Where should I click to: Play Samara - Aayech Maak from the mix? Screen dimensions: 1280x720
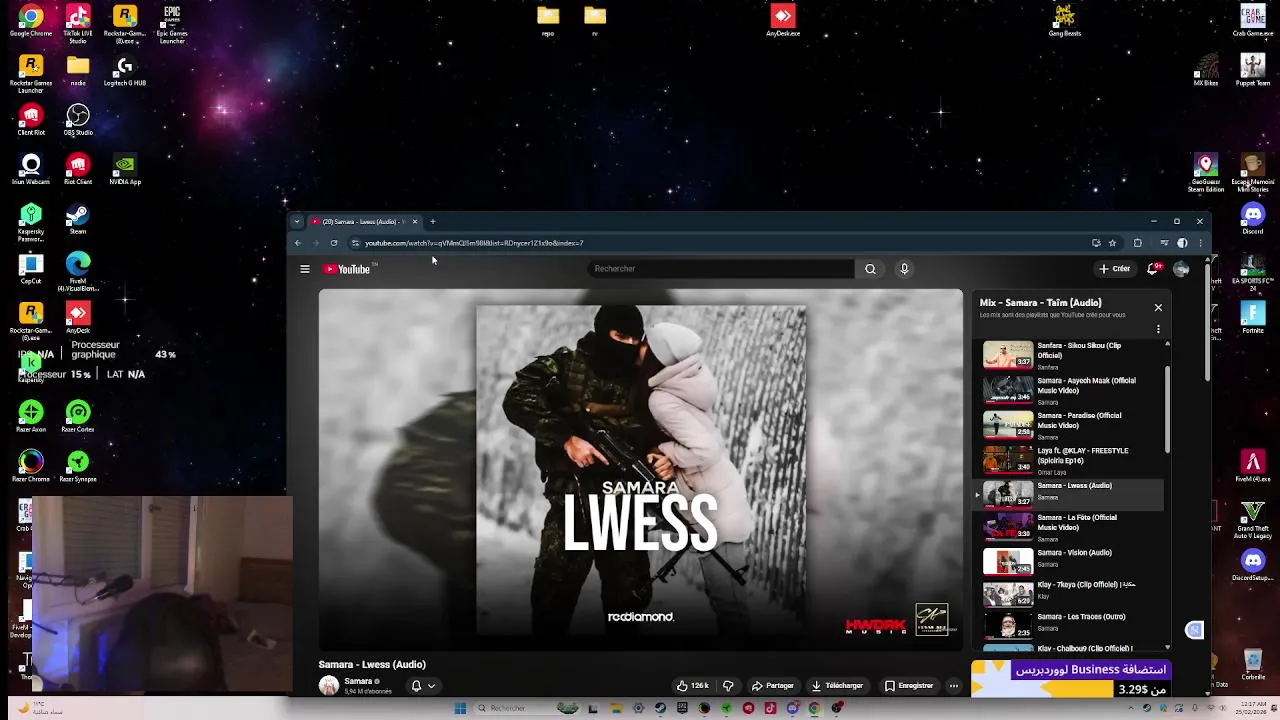(1068, 391)
